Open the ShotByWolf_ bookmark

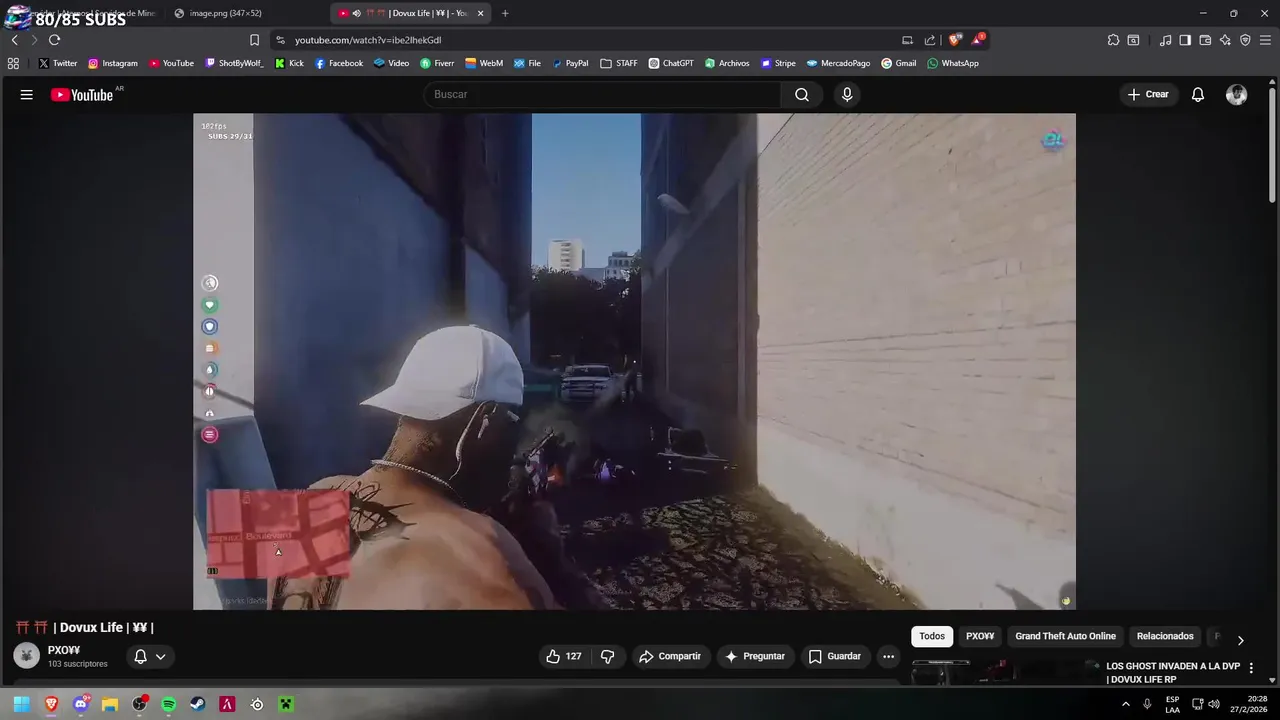pos(234,63)
